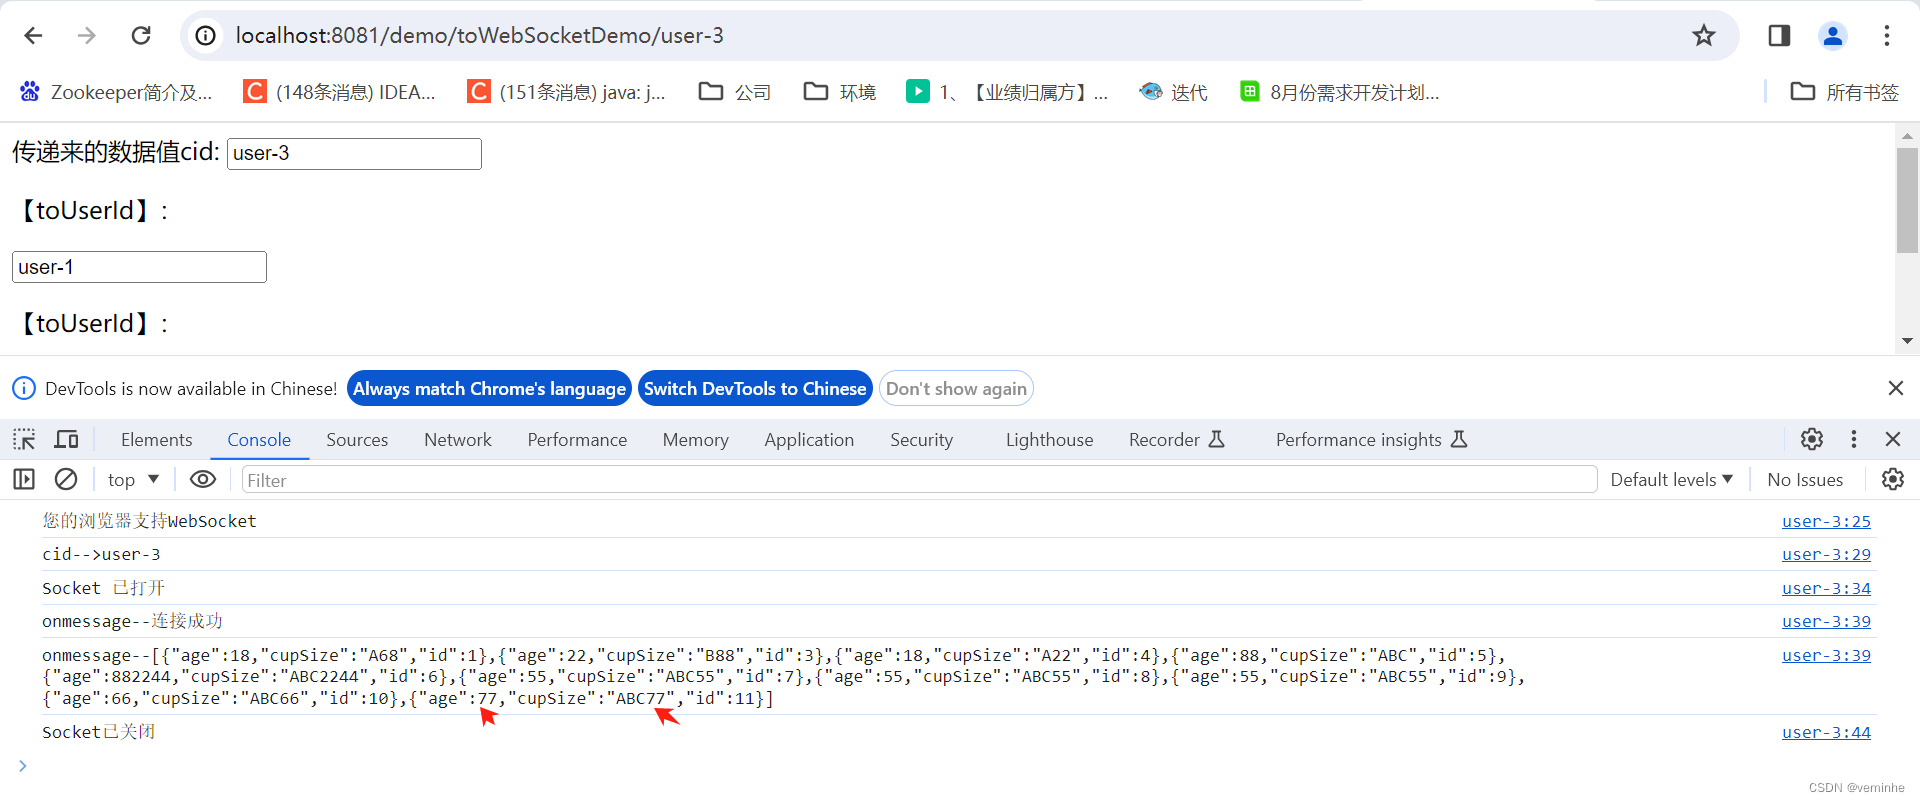Switch to the Performance insights tab
This screenshot has height=802, width=1920.
click(x=1371, y=440)
